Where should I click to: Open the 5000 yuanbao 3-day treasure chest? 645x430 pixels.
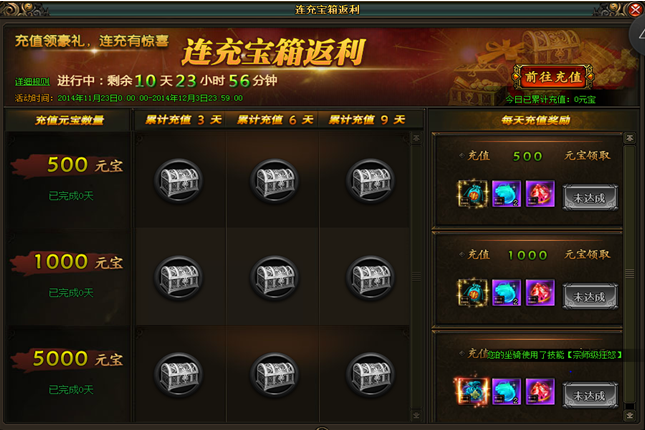179,375
